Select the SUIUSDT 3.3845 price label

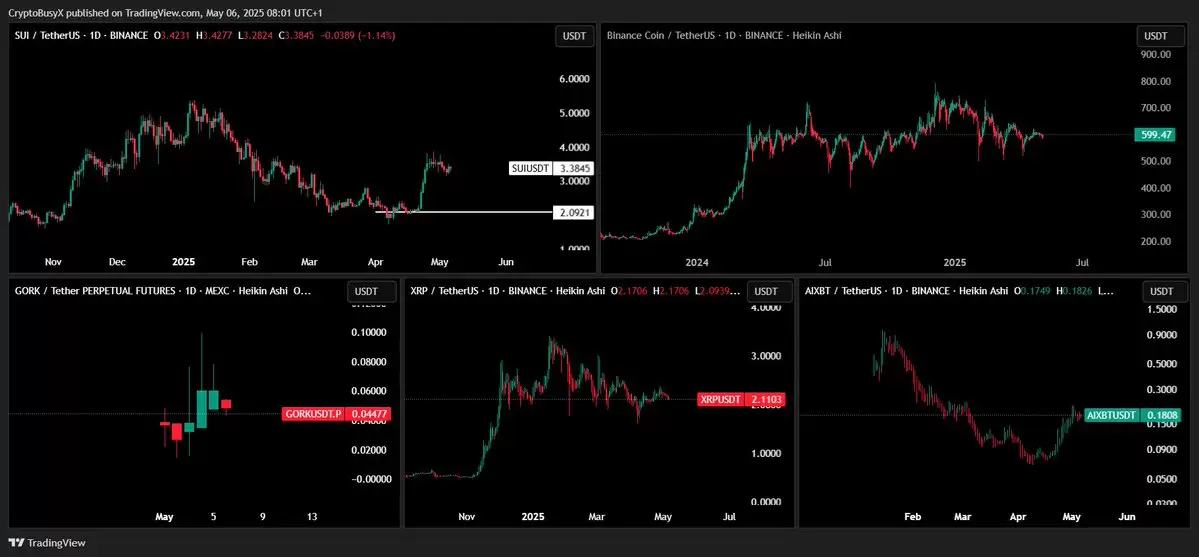click(x=552, y=168)
